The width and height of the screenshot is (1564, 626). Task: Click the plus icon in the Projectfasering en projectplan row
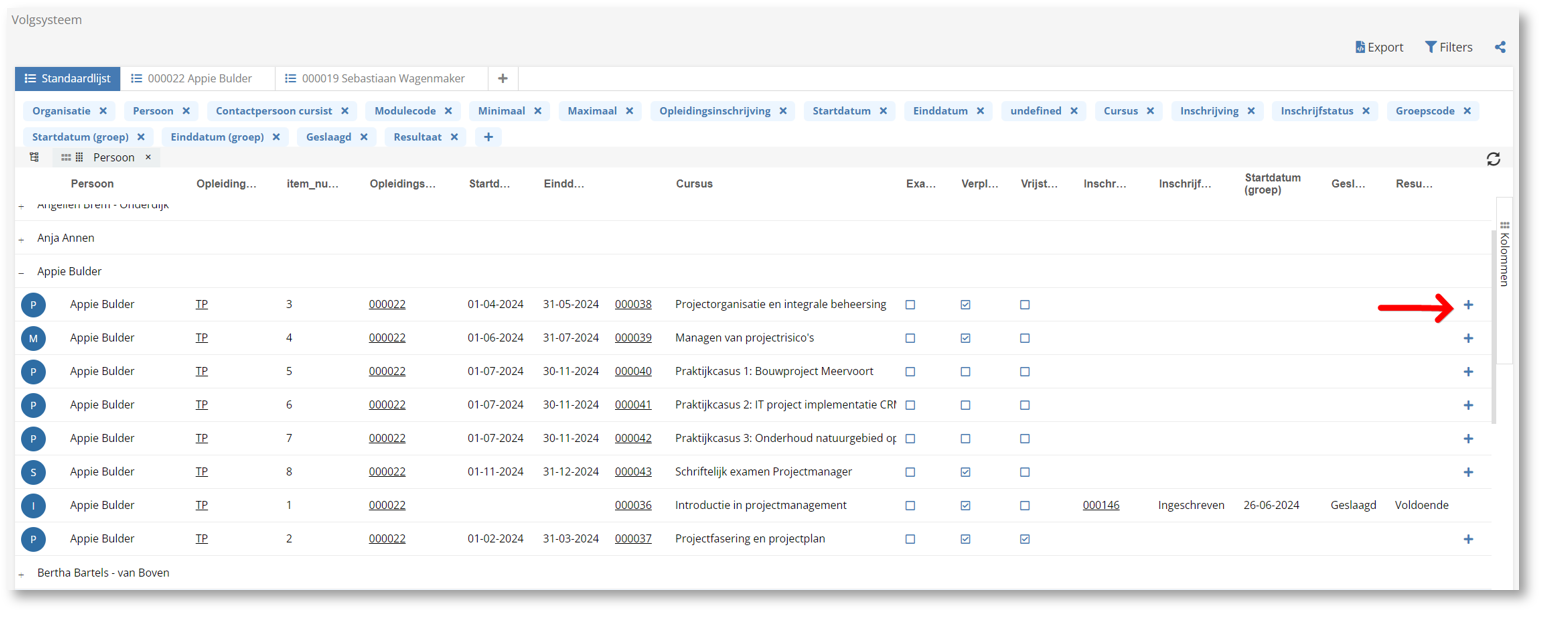click(1468, 539)
